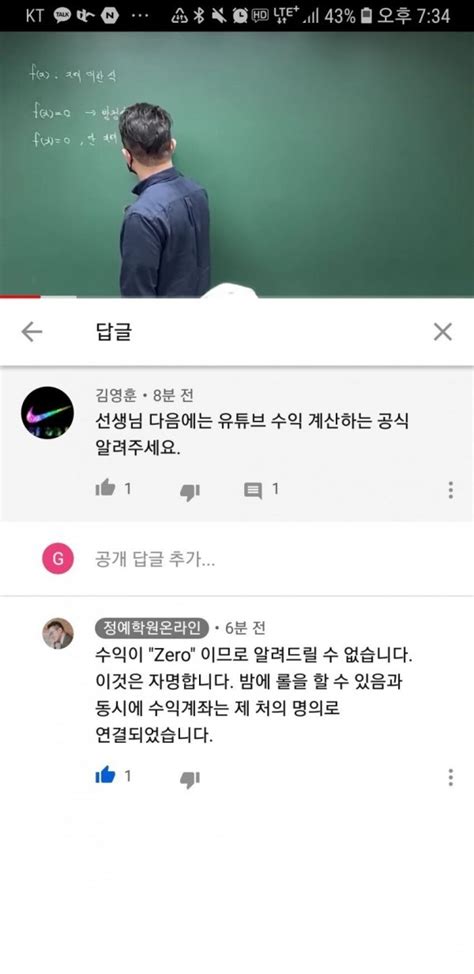Tap the Naver N notification icon
This screenshot has height=974, width=474.
(x=109, y=16)
